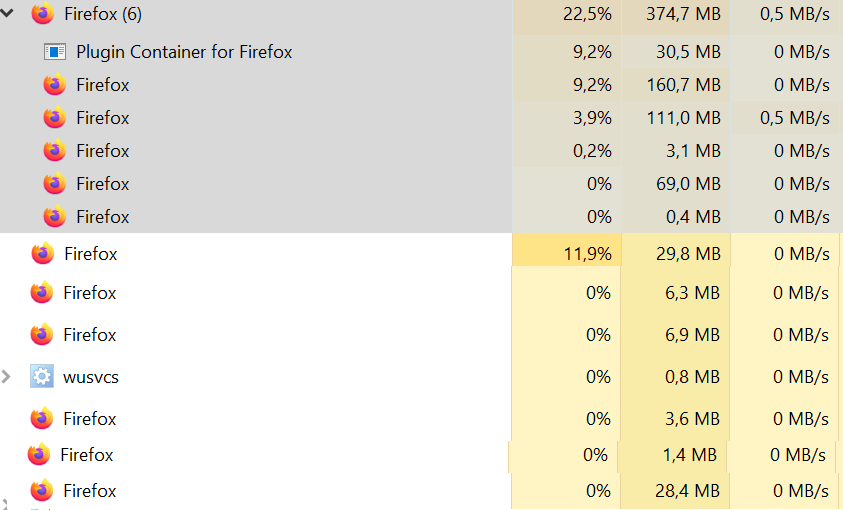
Task: Click the 0,5 MB/s disk cell of Firefox (6)
Action: click(x=786, y=15)
